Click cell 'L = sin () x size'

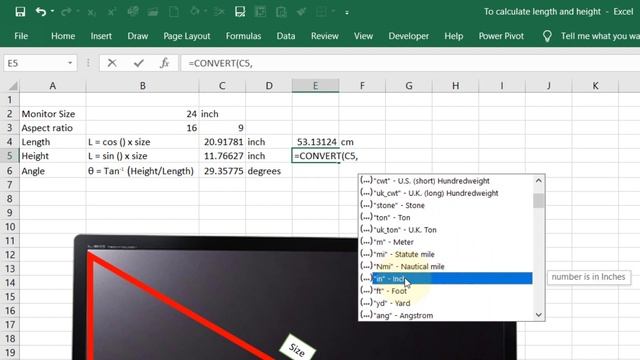click(142, 156)
